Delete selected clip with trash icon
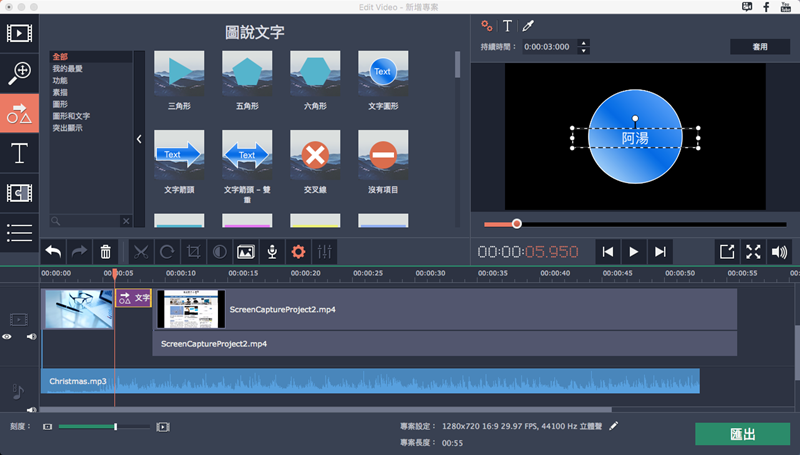This screenshot has width=800, height=455. tap(106, 252)
